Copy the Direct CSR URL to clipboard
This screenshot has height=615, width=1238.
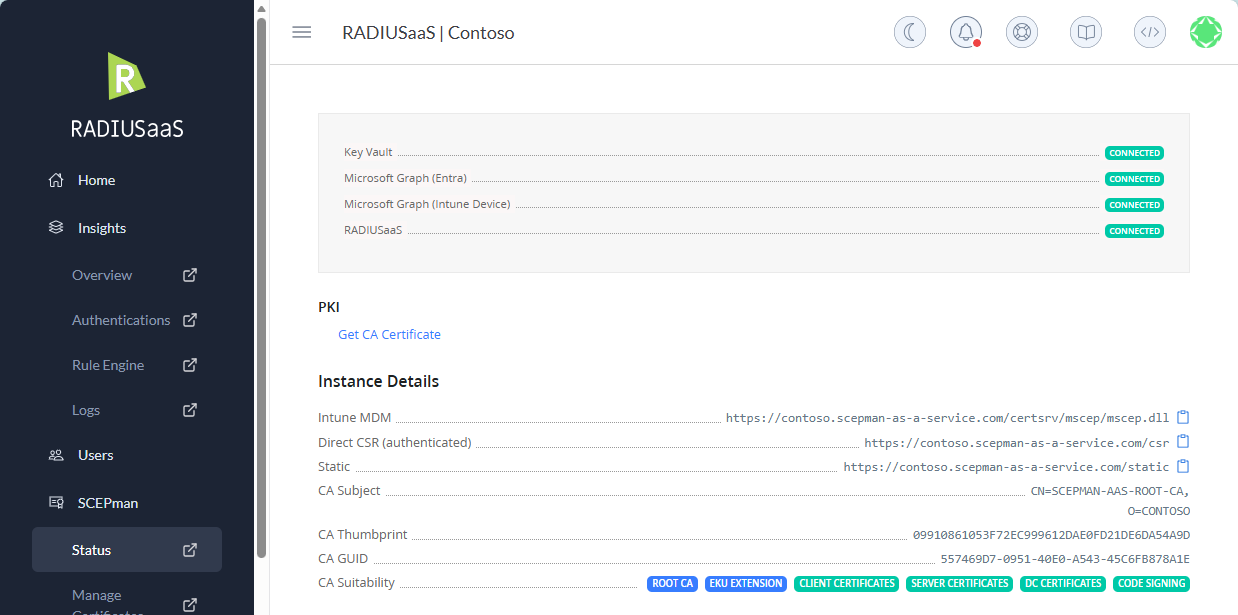1182,441
